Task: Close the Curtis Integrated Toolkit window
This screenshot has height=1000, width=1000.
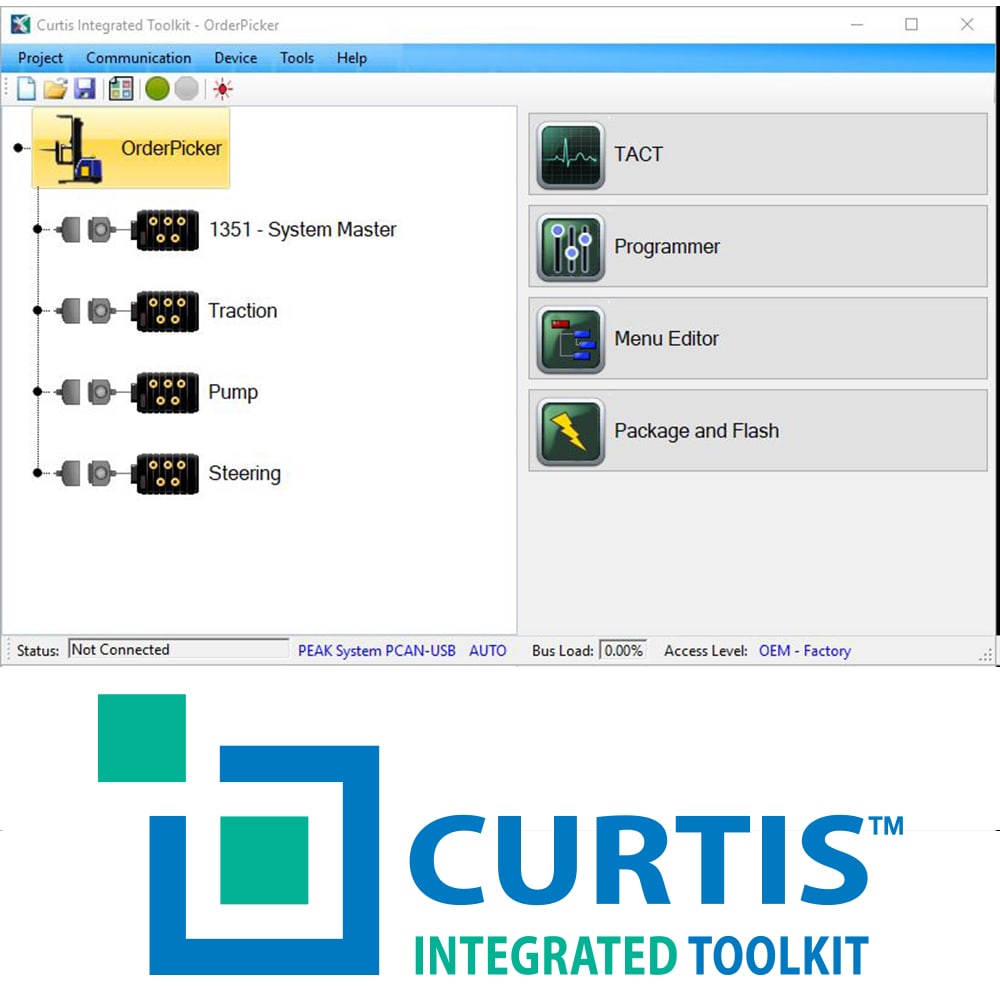Action: point(967,24)
